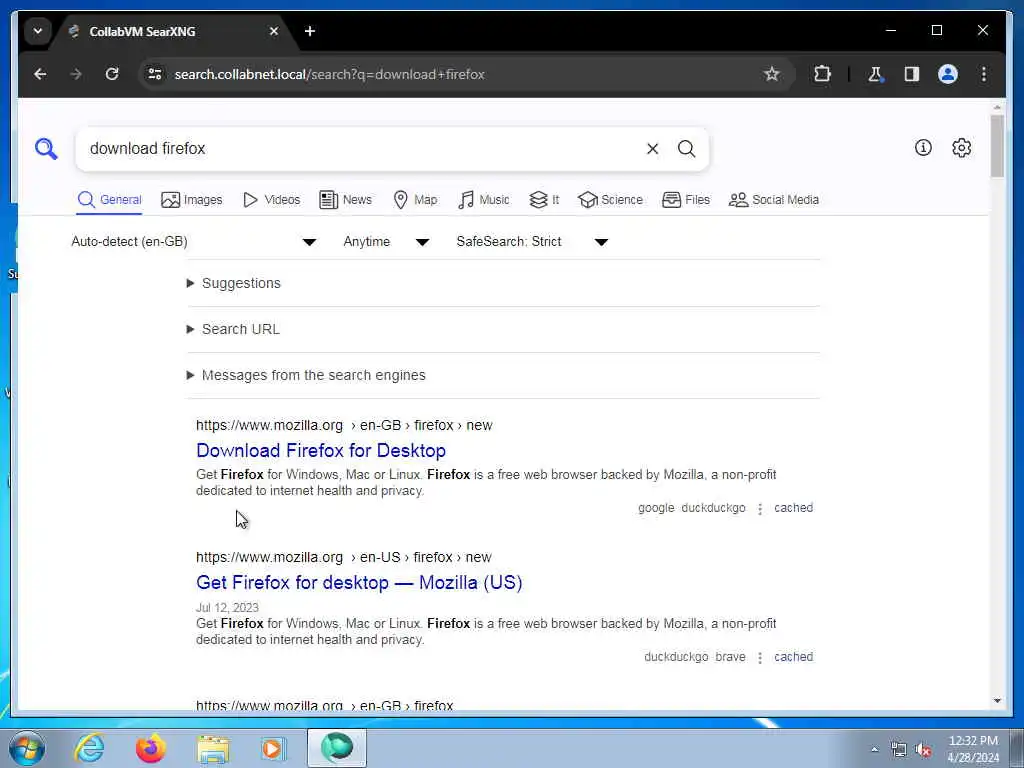The height and width of the screenshot is (768, 1024).
Task: Close the CollabVM SearXNG tab
Action: coord(274,31)
